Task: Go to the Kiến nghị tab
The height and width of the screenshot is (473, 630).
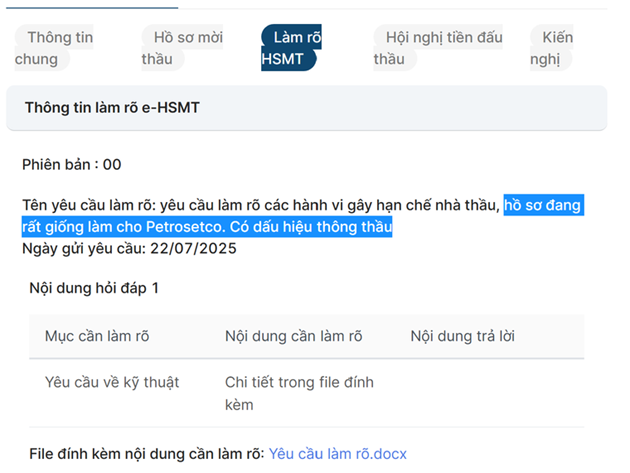Action: tap(551, 48)
